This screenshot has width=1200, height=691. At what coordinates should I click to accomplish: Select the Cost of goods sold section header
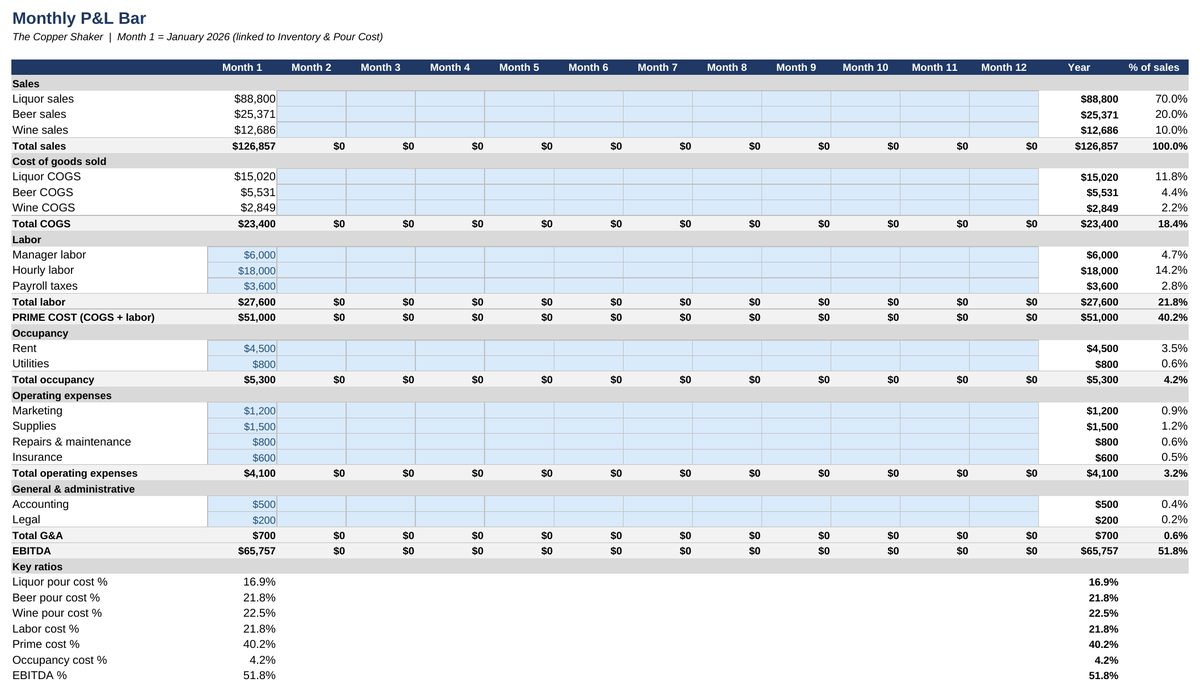coord(600,161)
